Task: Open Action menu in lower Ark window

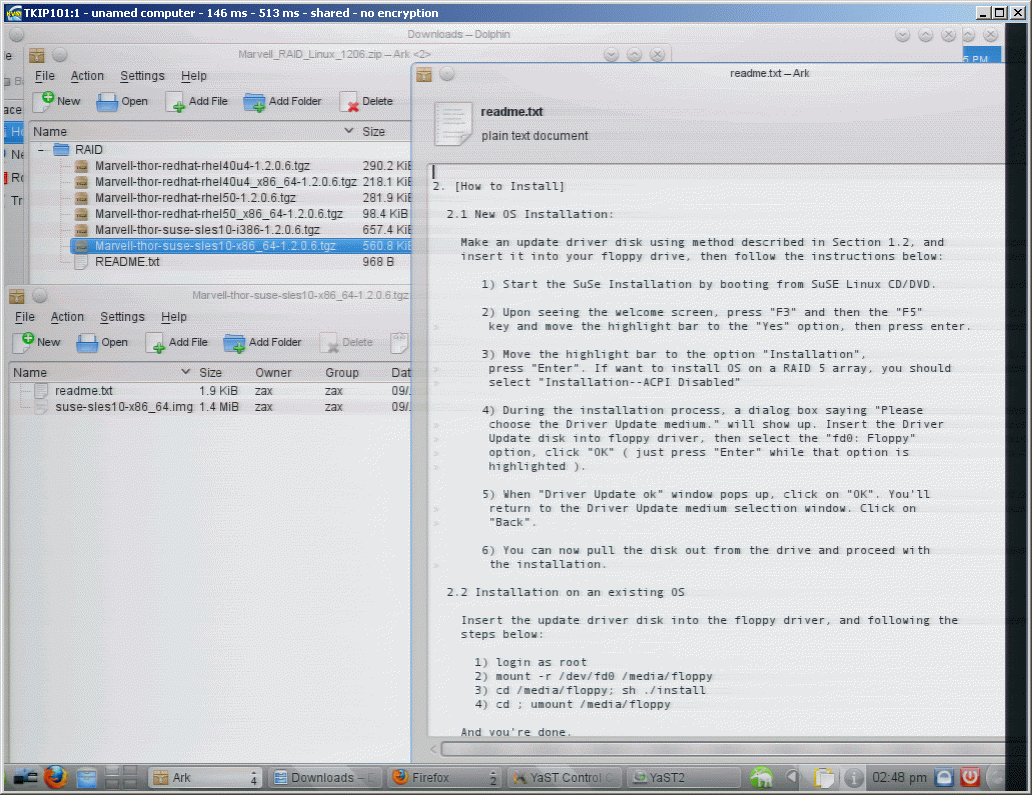Action: point(67,317)
